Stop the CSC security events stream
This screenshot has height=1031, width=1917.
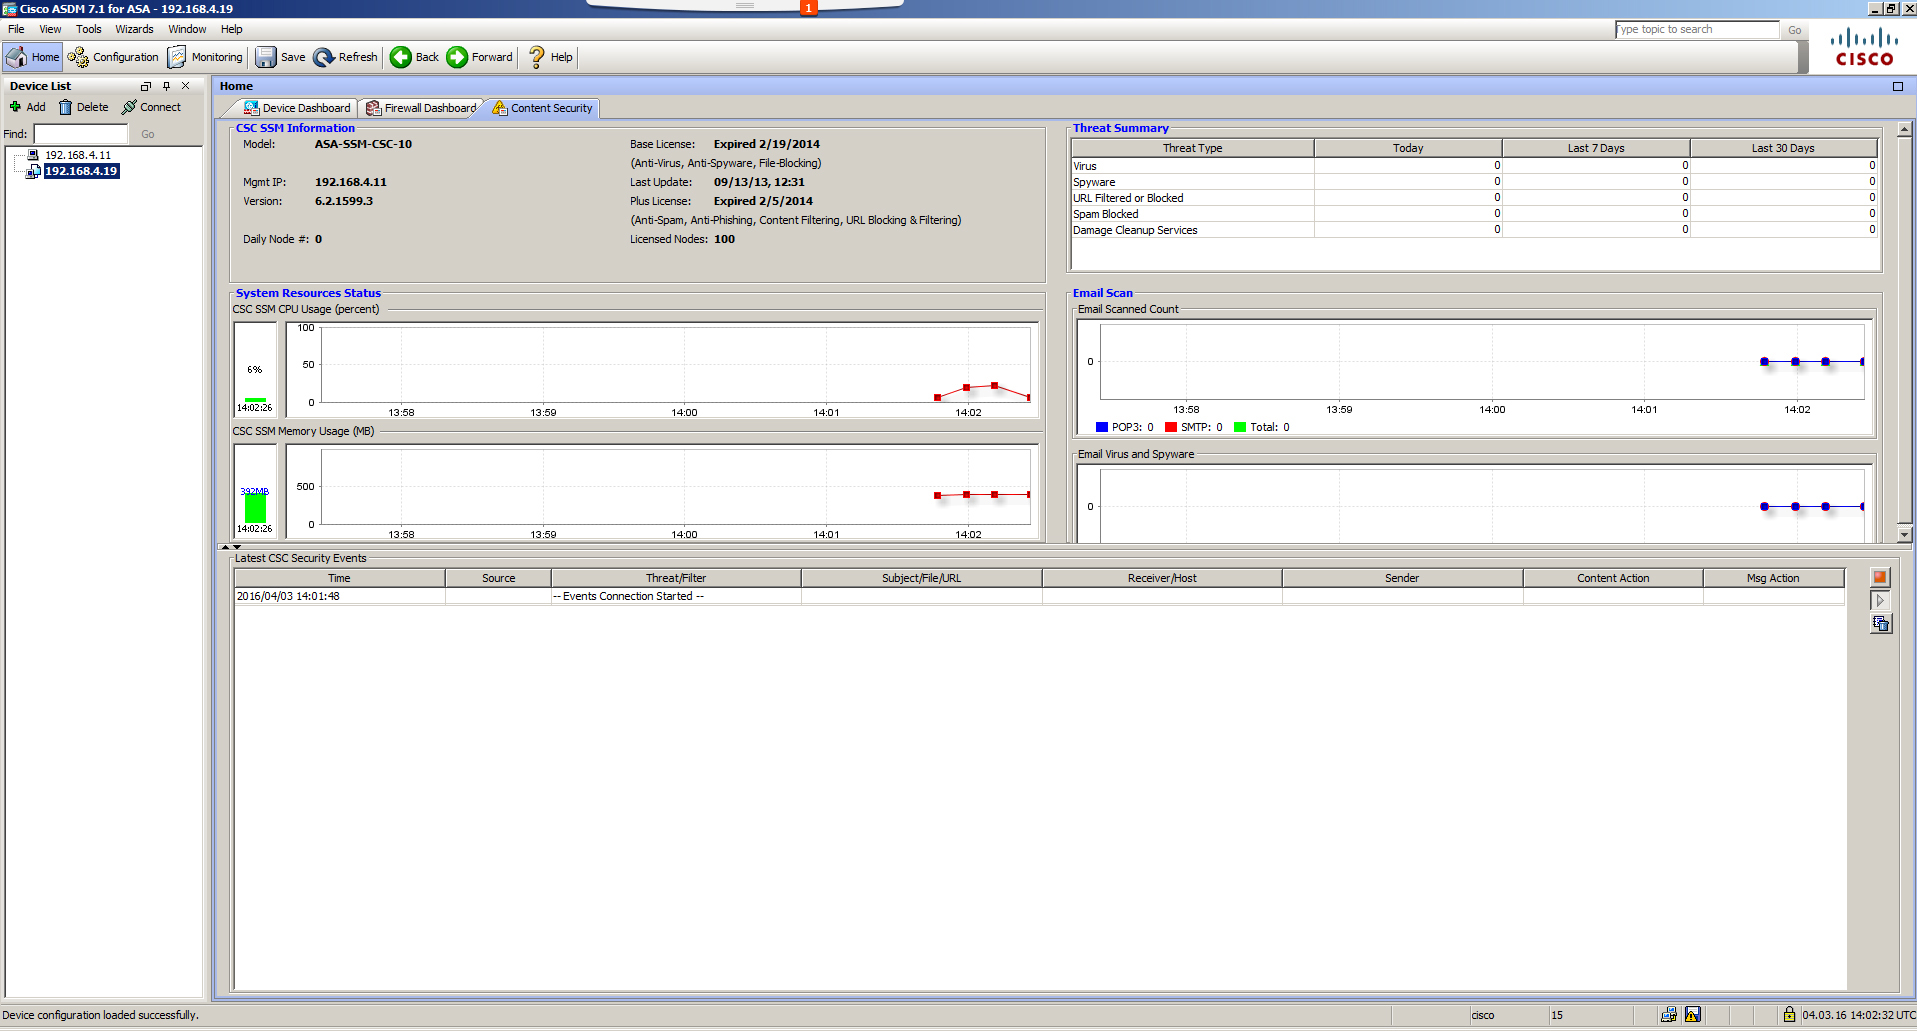tap(1880, 577)
